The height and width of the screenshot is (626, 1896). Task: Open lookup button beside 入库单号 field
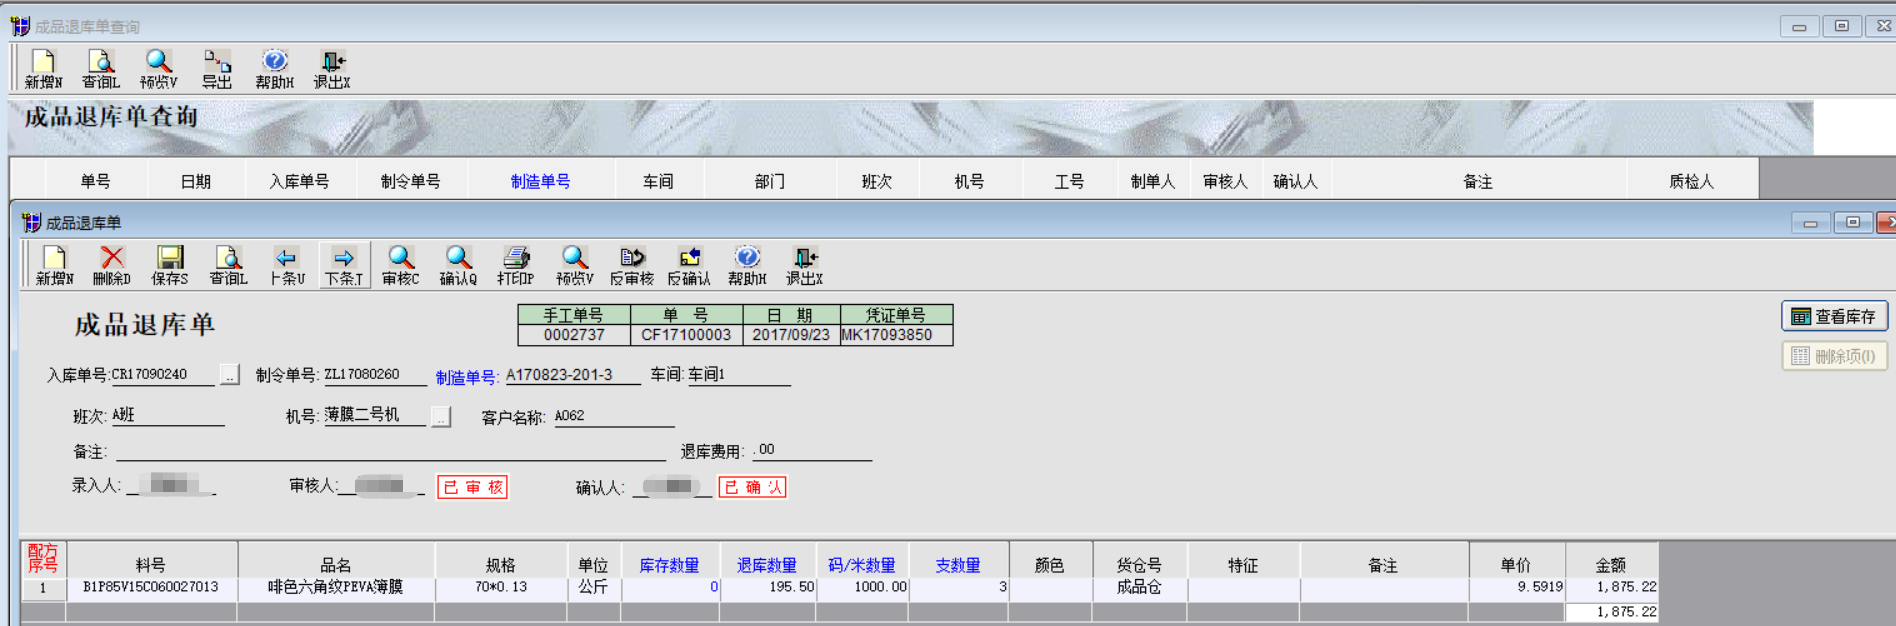pyautogui.click(x=230, y=375)
